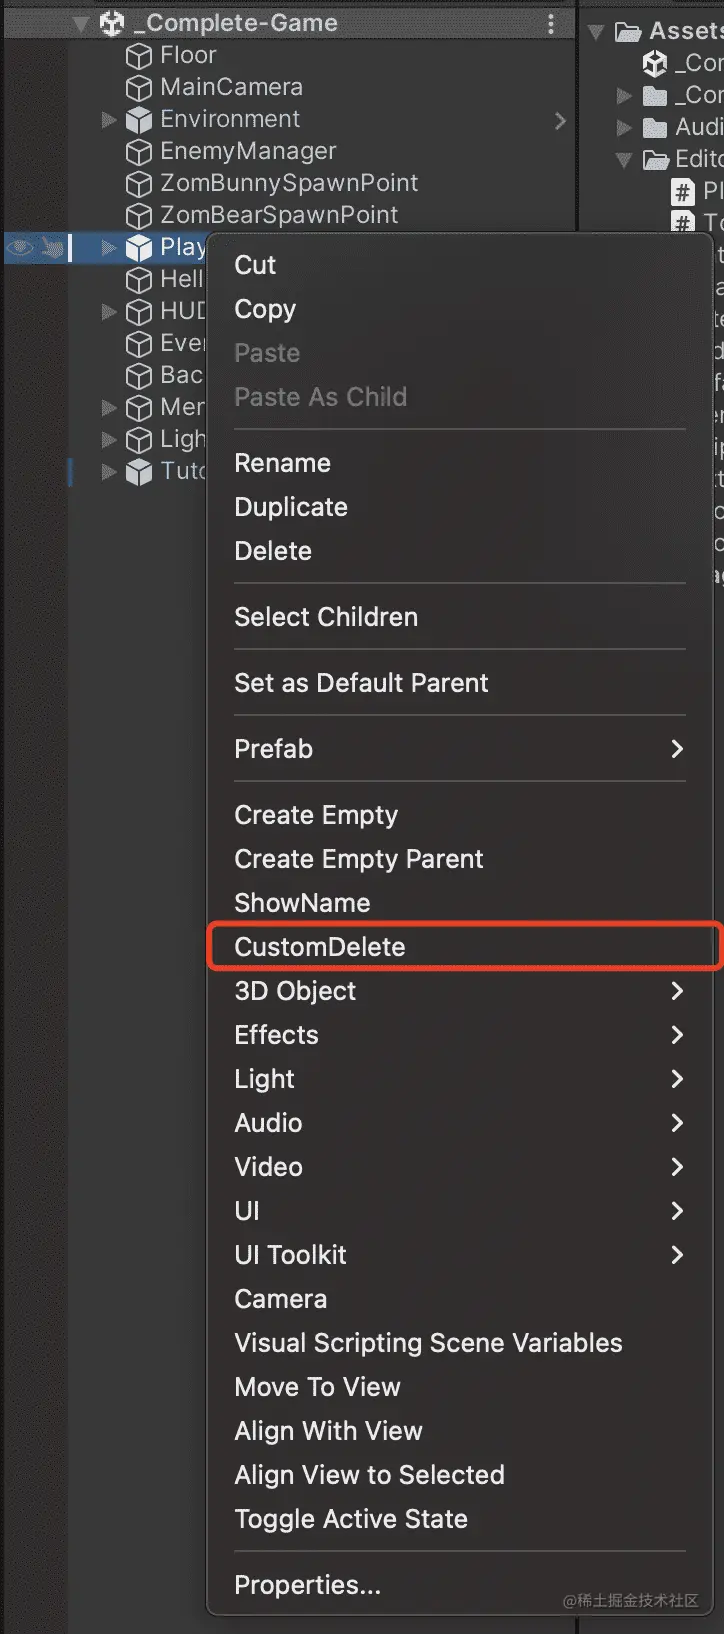Select the MainCamera cube icon
This screenshot has width=724, height=1634.
(x=139, y=88)
